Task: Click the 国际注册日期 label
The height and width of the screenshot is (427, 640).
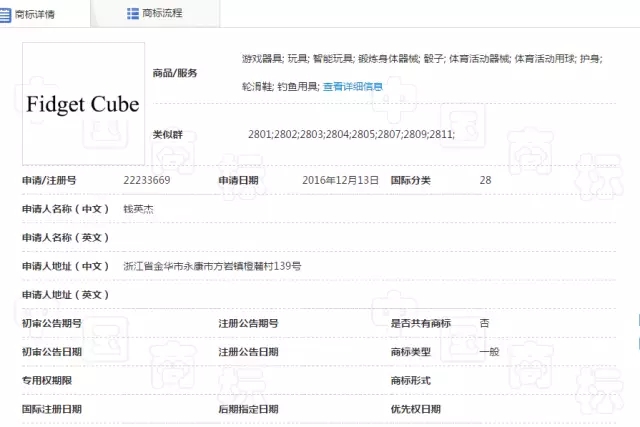Action: (52, 409)
